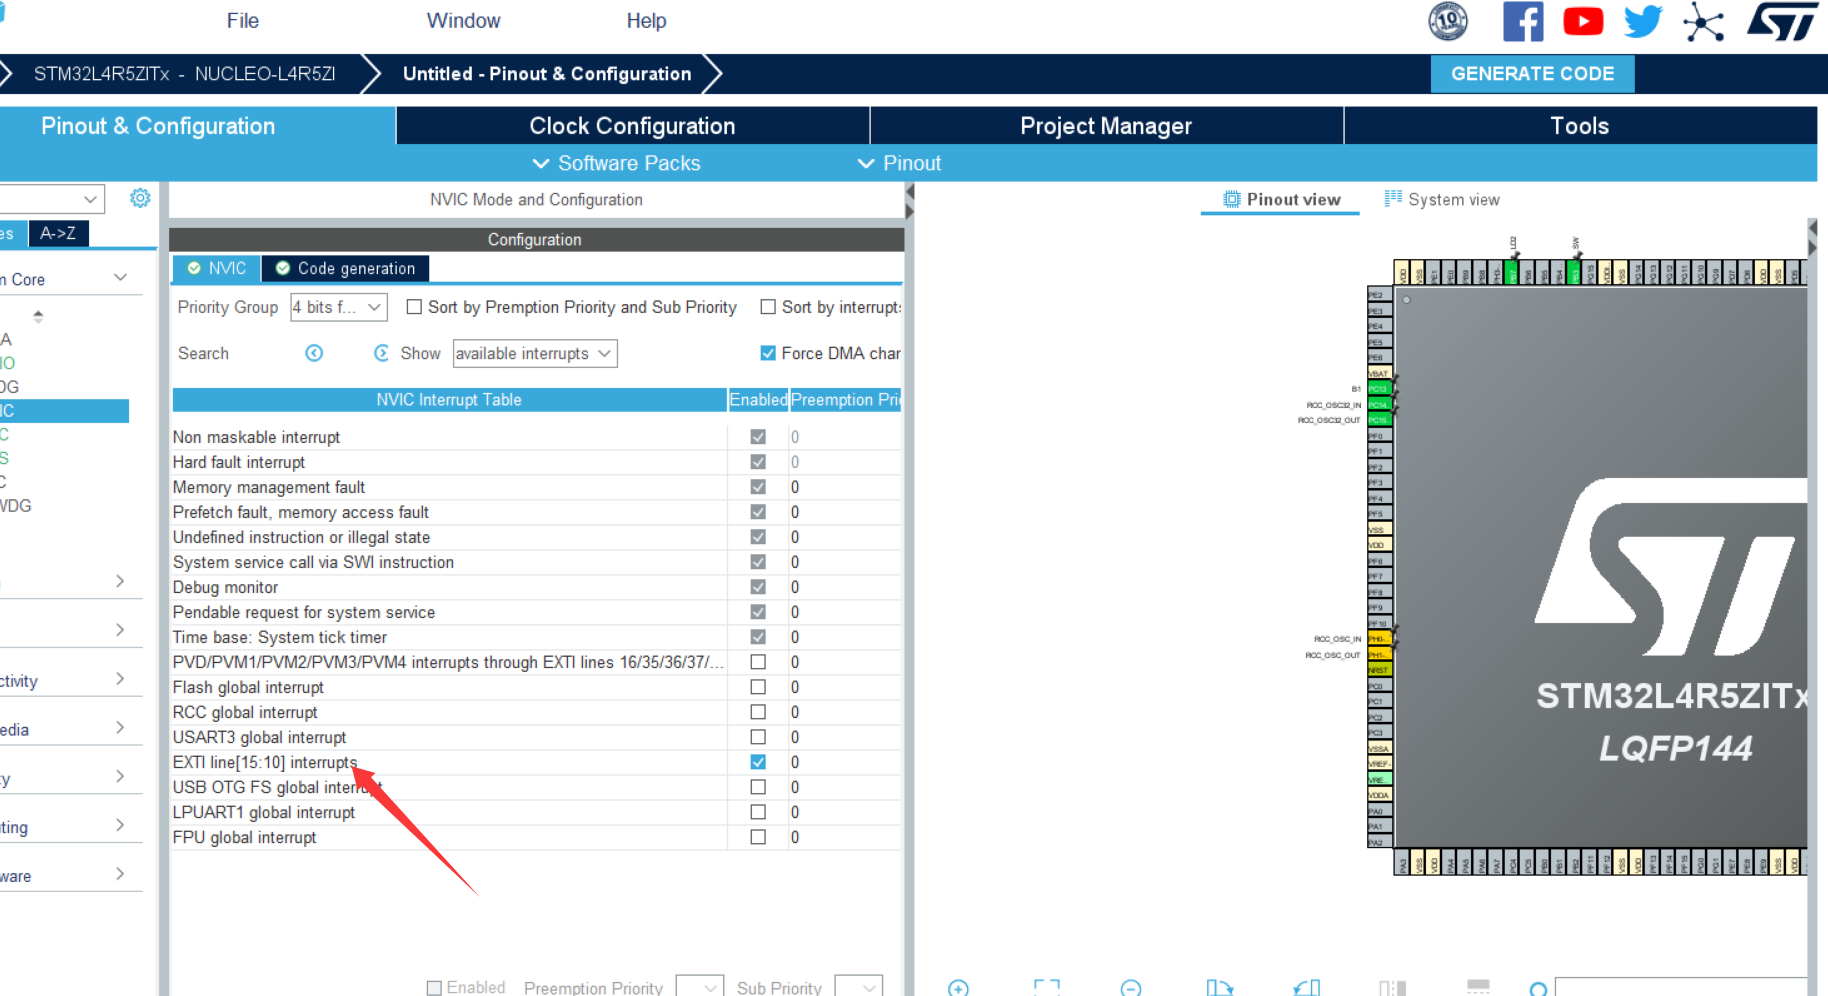Screen dimensions: 1828x996
Task: Rotate the chip counter-clockwise
Action: 1306,988
